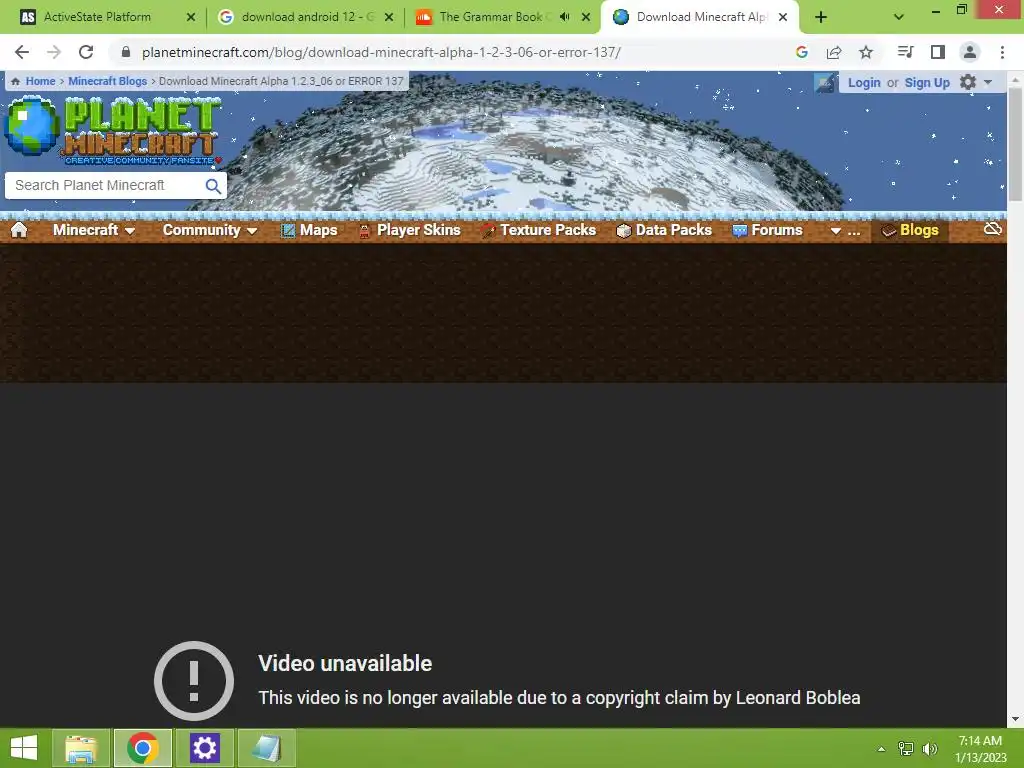Open the share page icon
This screenshot has height=768, width=1024.
coord(834,52)
